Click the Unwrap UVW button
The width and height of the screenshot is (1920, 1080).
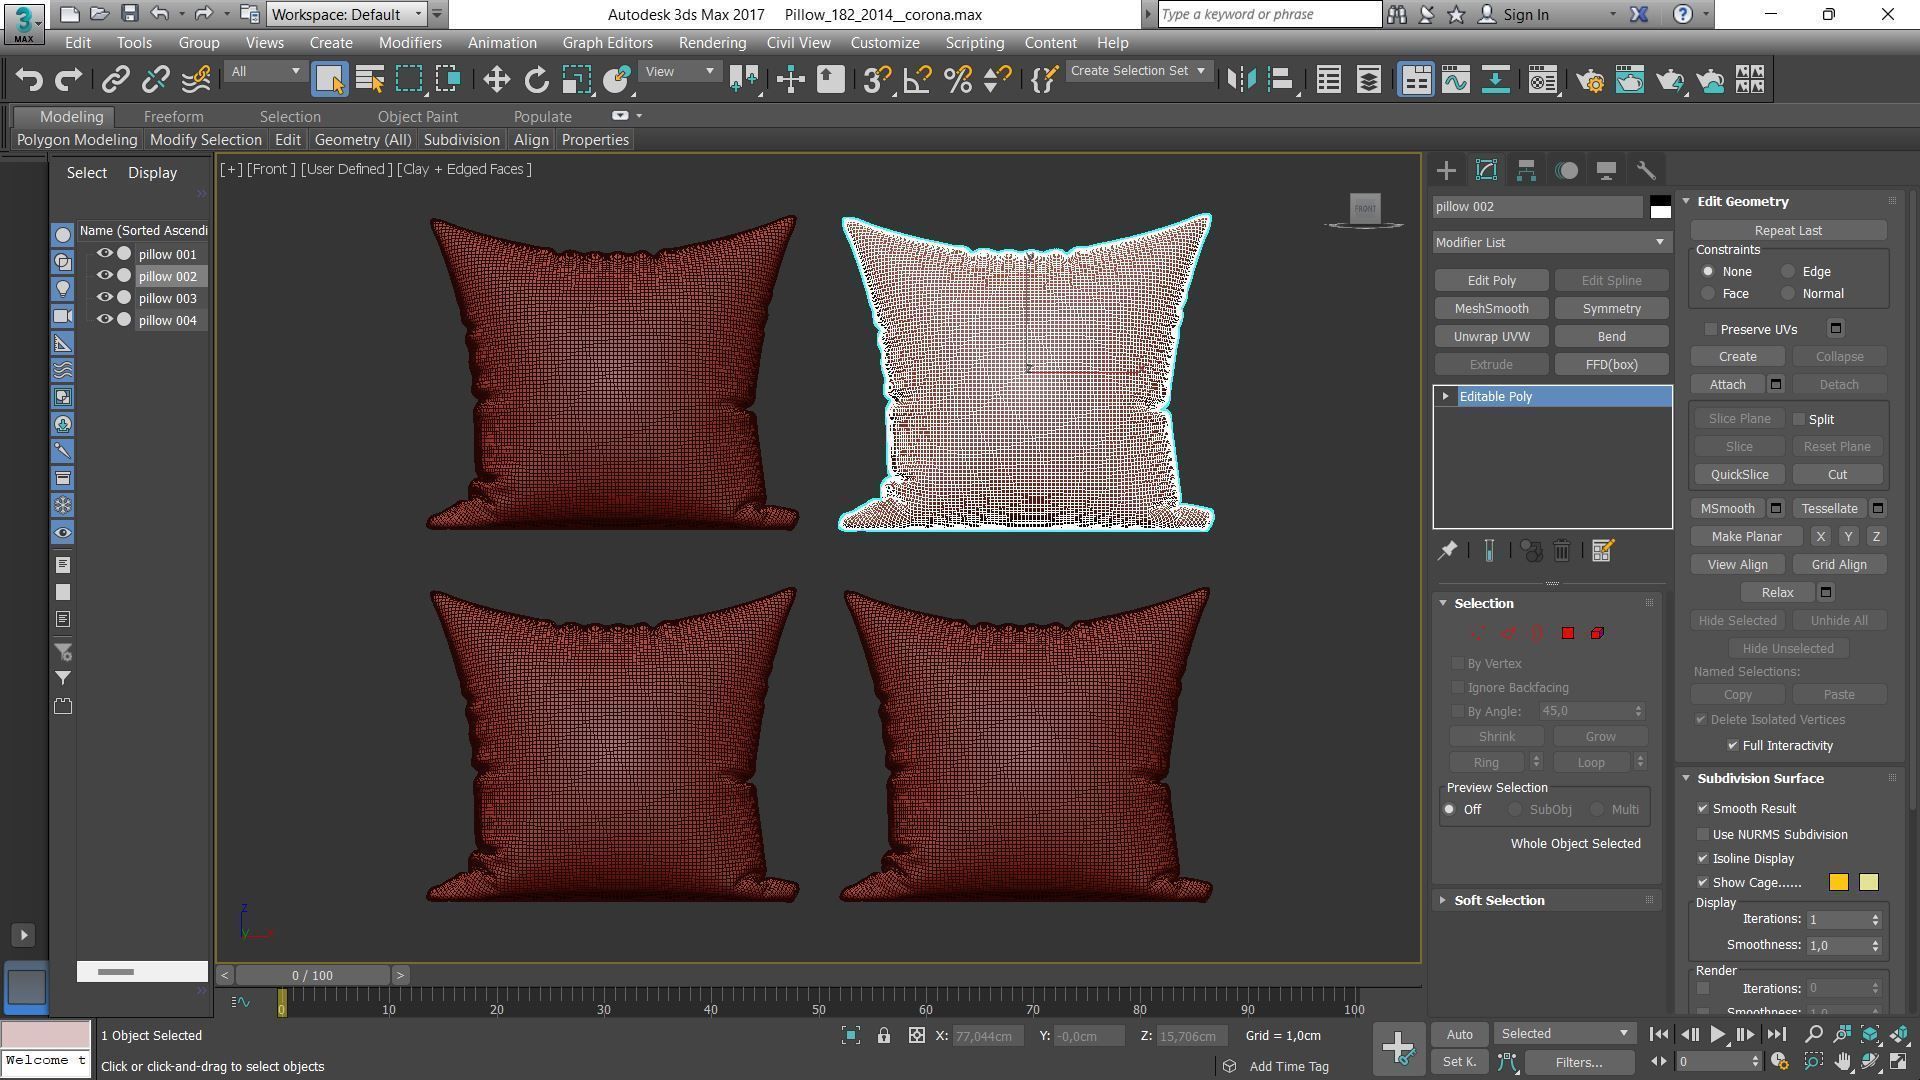pos(1491,337)
